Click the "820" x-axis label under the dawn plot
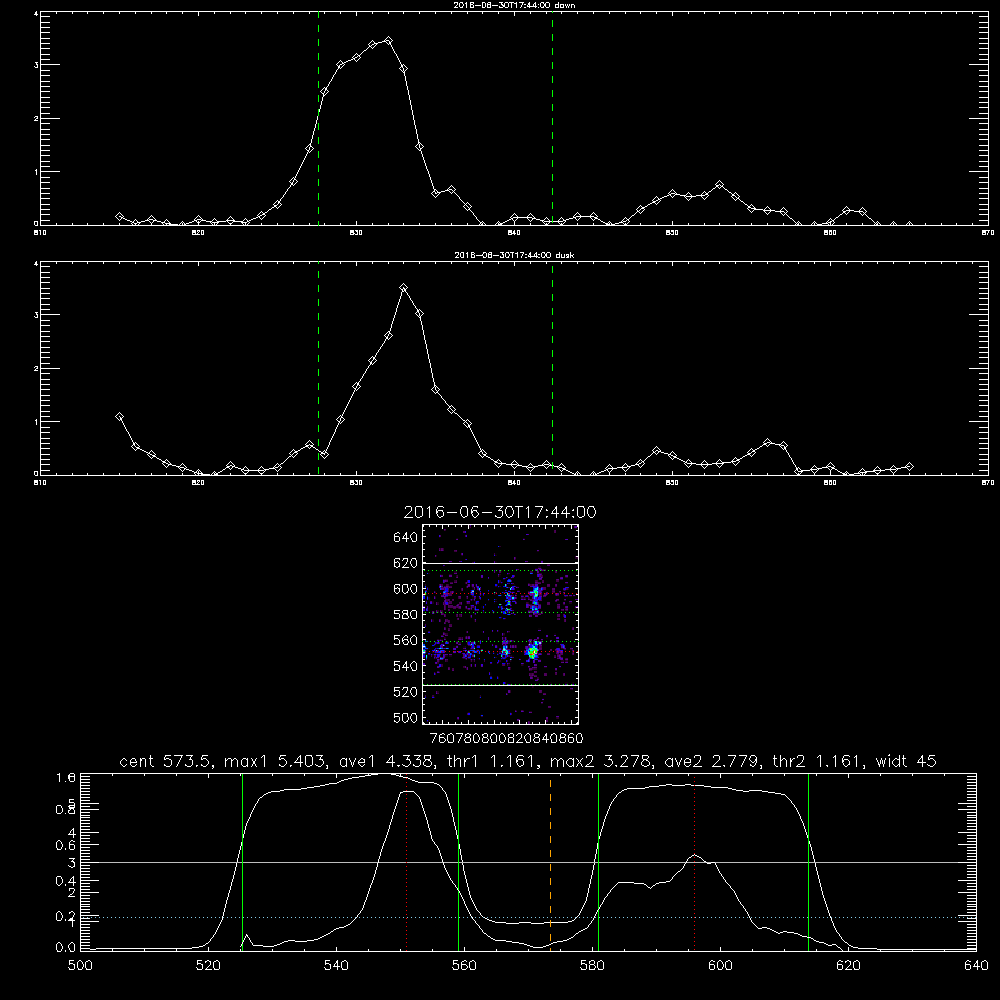The height and width of the screenshot is (1000, 1000). [198, 233]
